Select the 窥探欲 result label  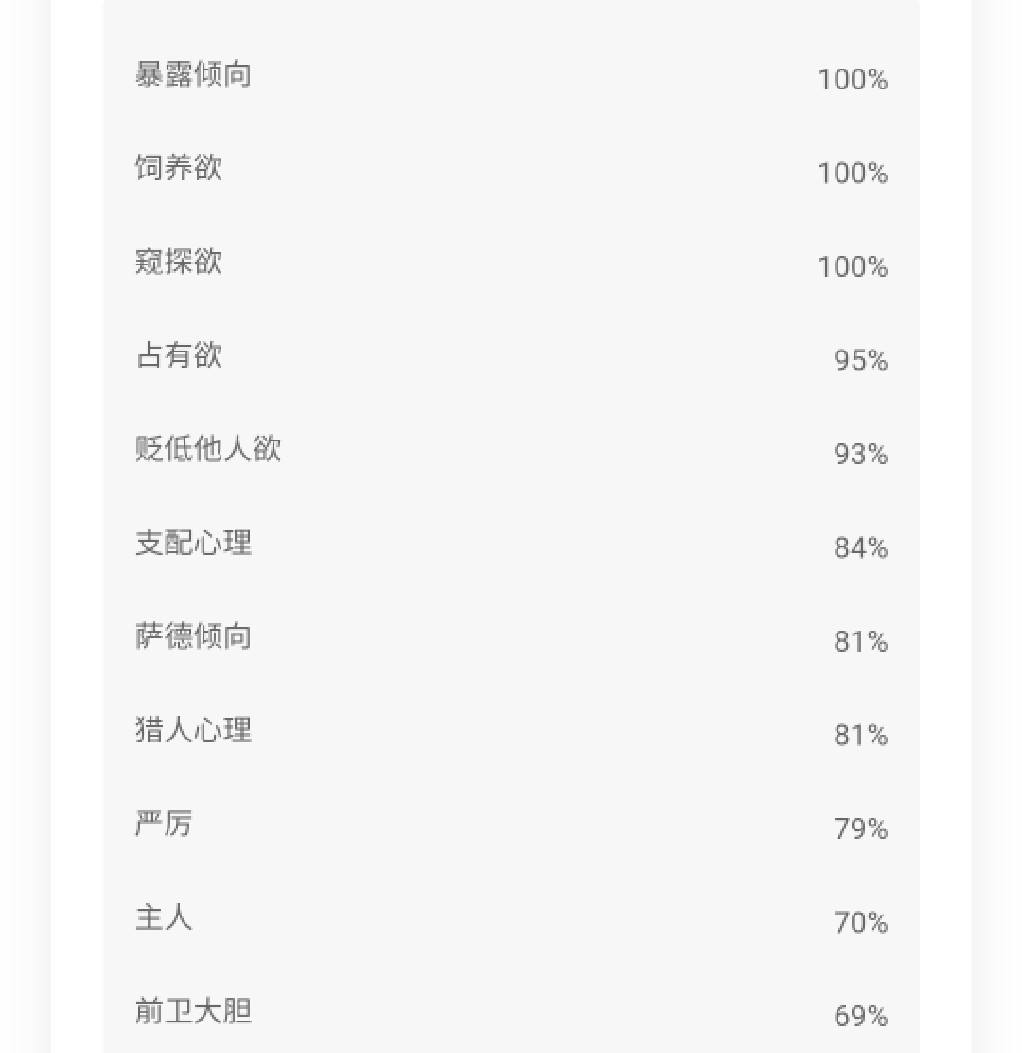[x=179, y=261]
